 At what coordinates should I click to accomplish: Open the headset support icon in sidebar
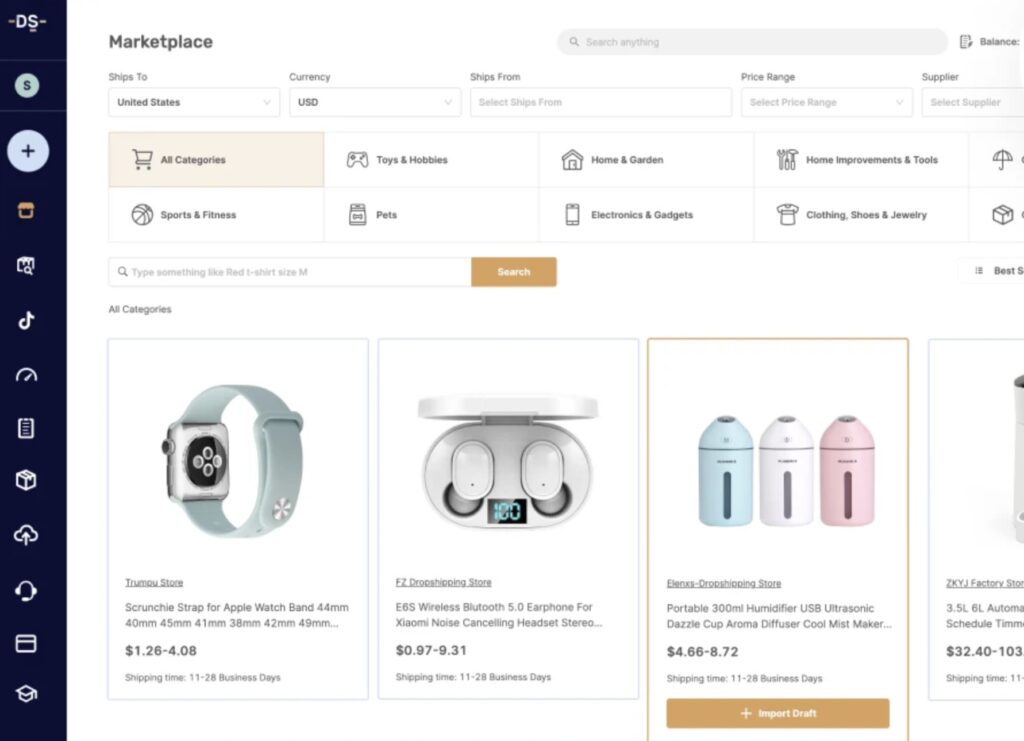(x=26, y=589)
